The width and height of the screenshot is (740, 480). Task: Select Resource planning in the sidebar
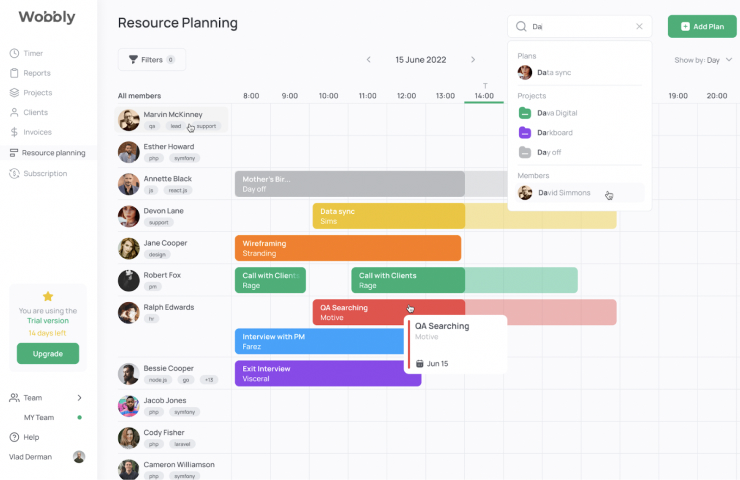[x=48, y=153]
